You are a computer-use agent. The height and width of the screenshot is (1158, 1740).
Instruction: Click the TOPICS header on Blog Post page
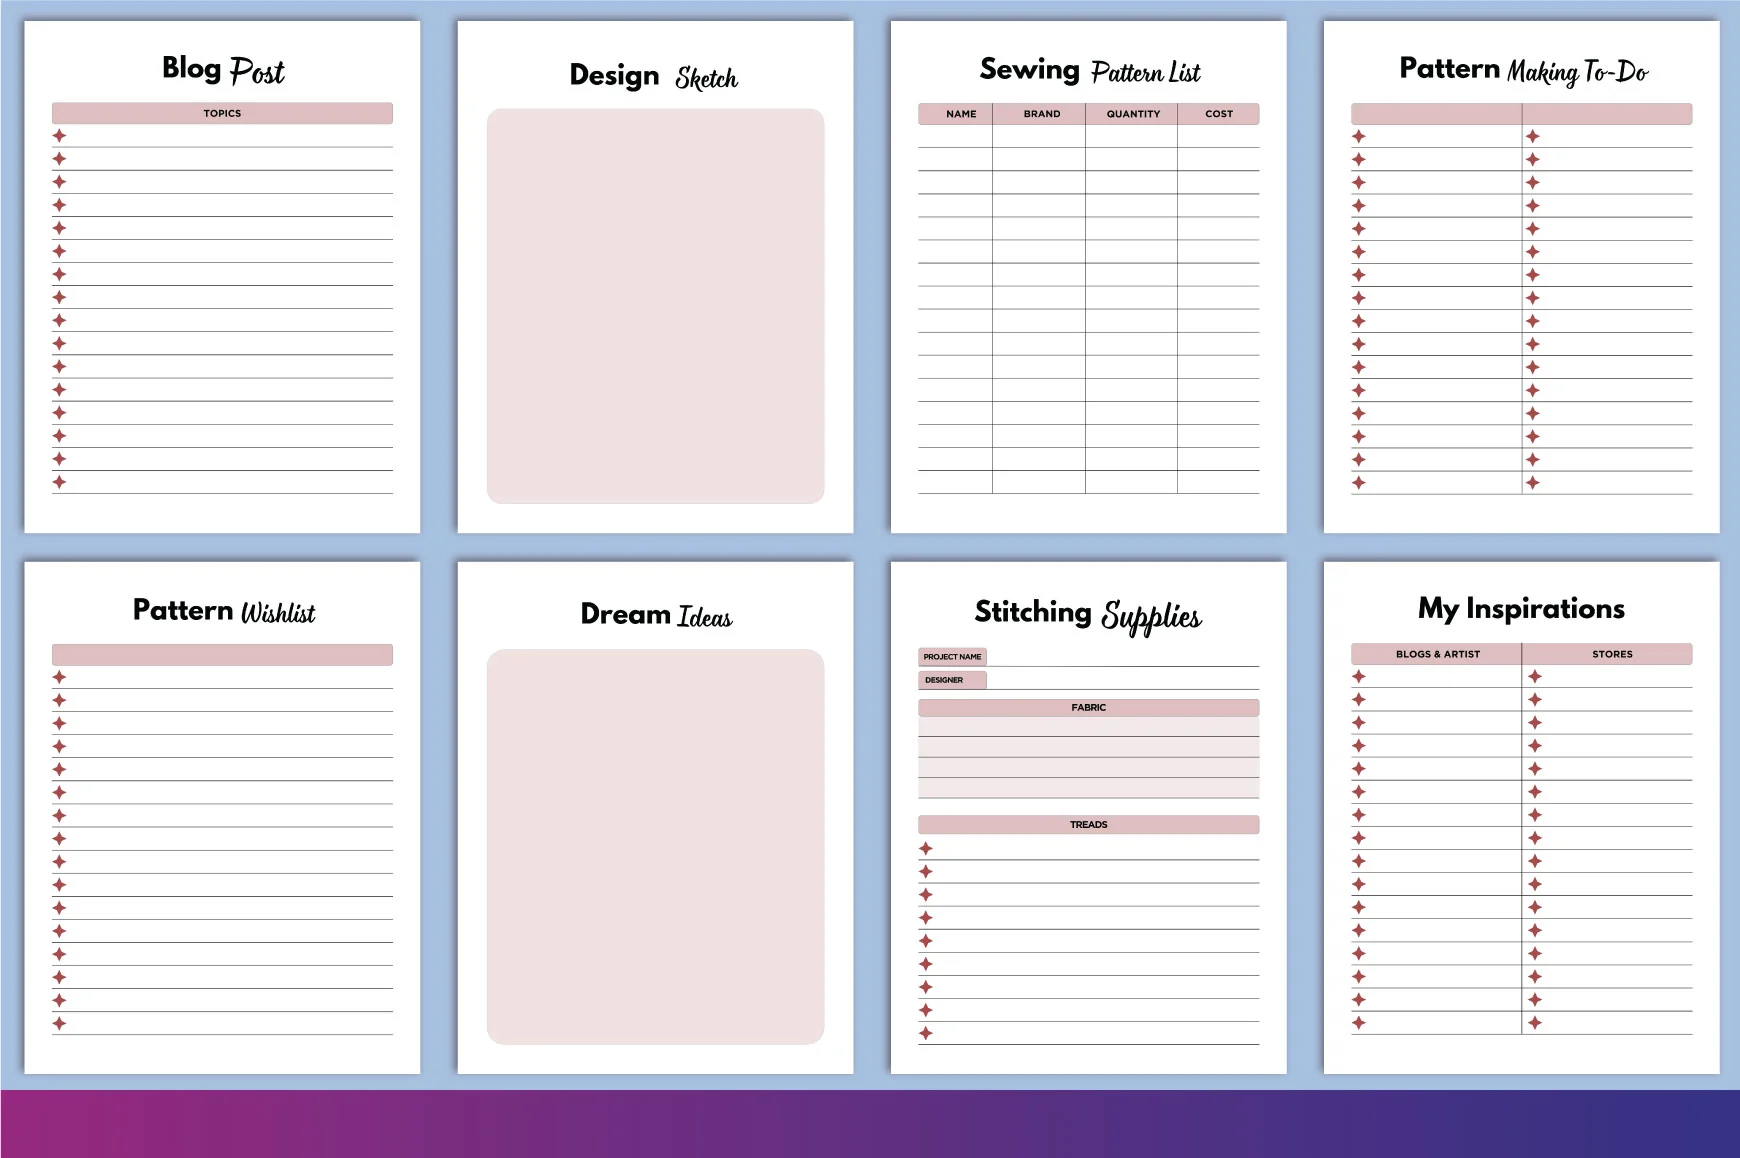pyautogui.click(x=222, y=113)
